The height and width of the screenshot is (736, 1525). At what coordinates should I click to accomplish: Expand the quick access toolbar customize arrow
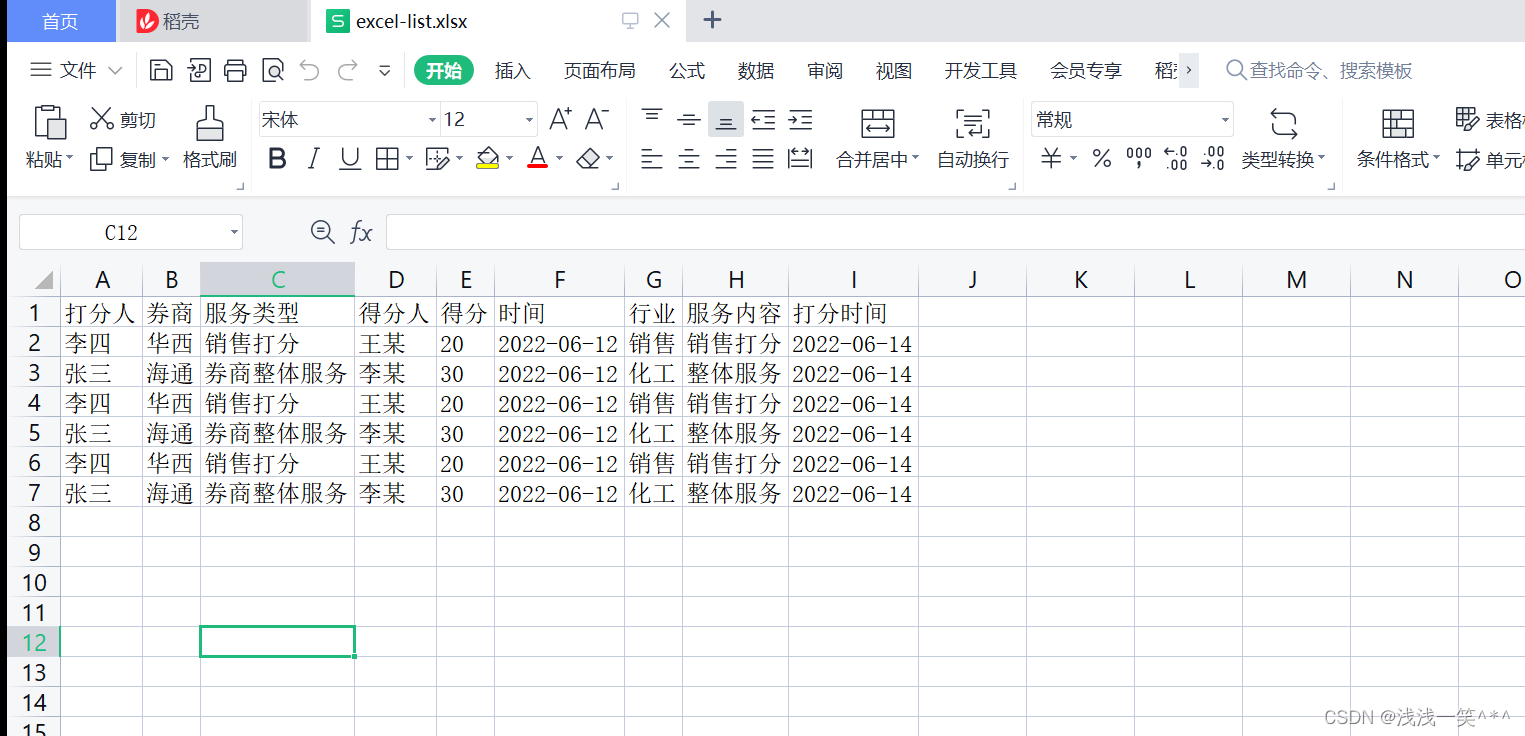[x=384, y=70]
